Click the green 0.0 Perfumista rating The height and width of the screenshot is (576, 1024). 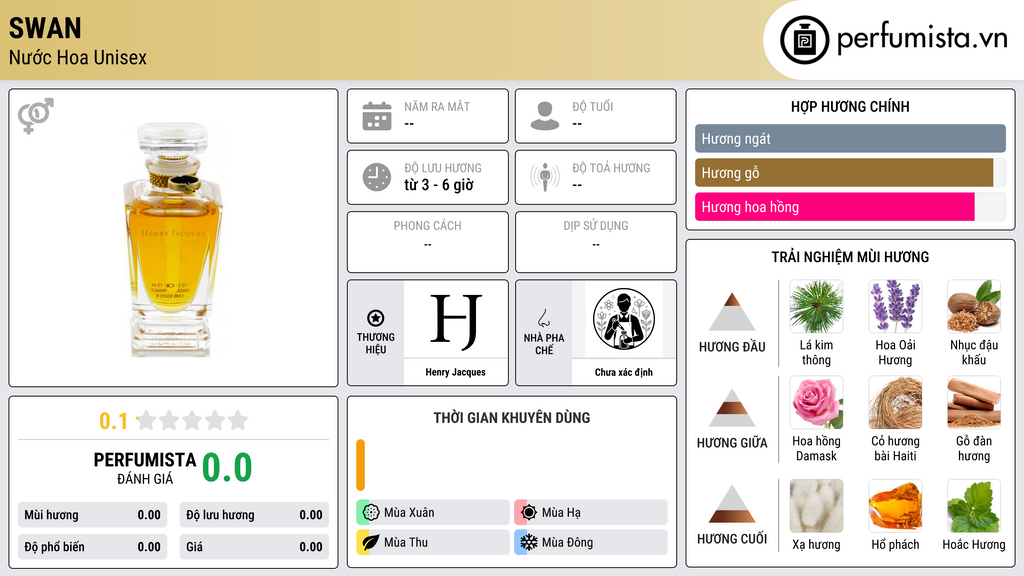(227, 468)
